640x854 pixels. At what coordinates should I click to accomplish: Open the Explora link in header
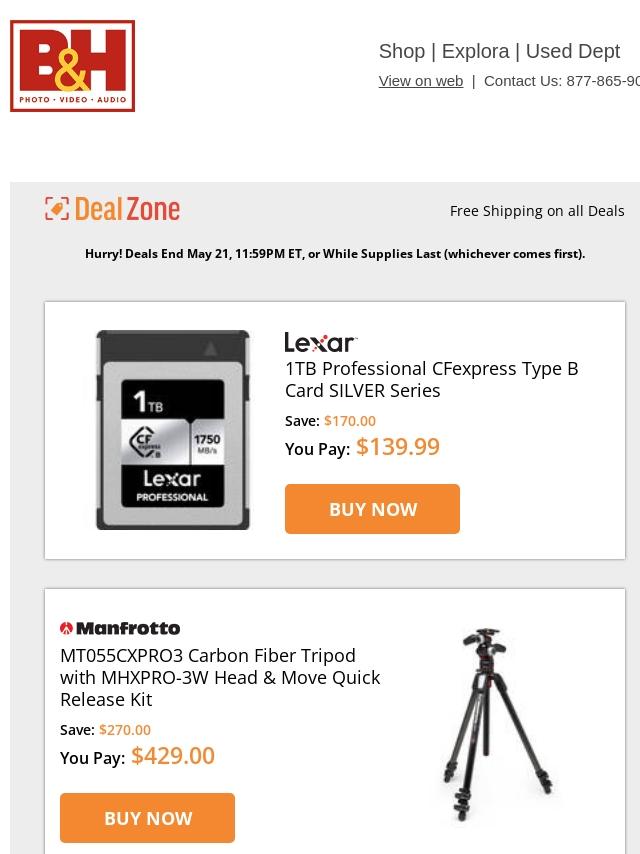pos(476,51)
